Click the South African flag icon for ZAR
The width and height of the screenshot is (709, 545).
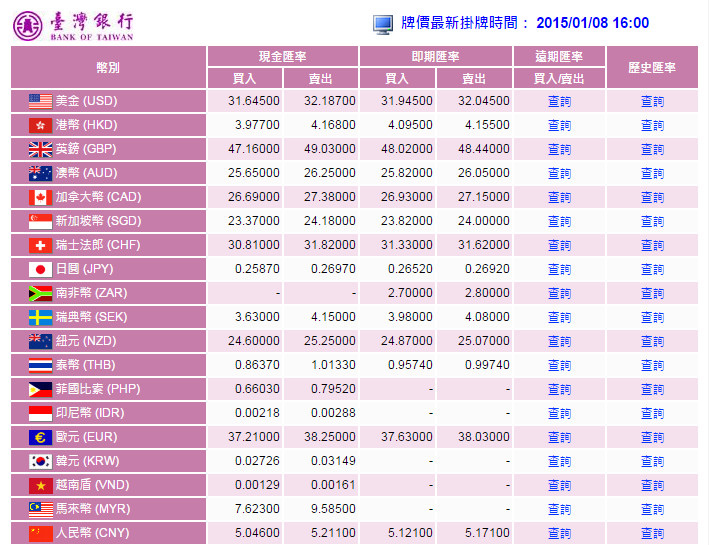pyautogui.click(x=40, y=293)
